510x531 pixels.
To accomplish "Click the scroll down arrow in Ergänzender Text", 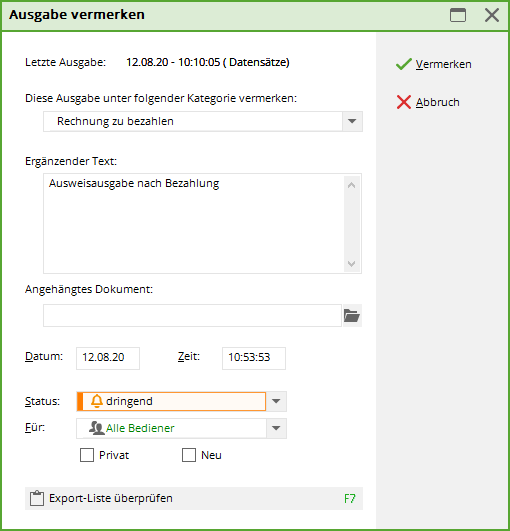I will point(352,263).
